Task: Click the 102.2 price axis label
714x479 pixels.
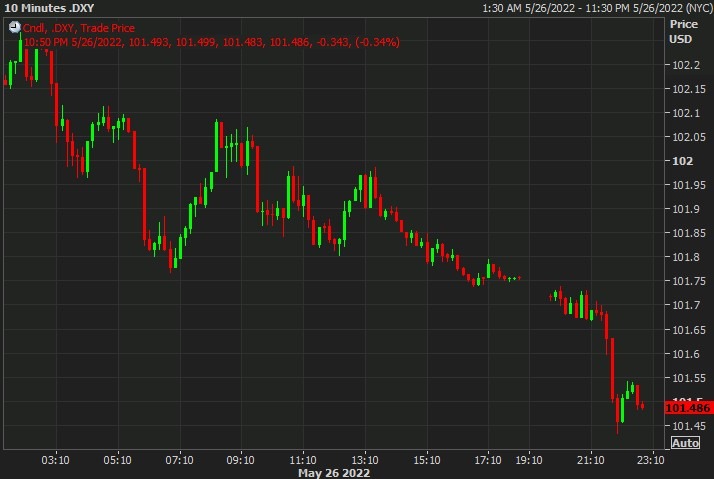Action: (x=686, y=65)
